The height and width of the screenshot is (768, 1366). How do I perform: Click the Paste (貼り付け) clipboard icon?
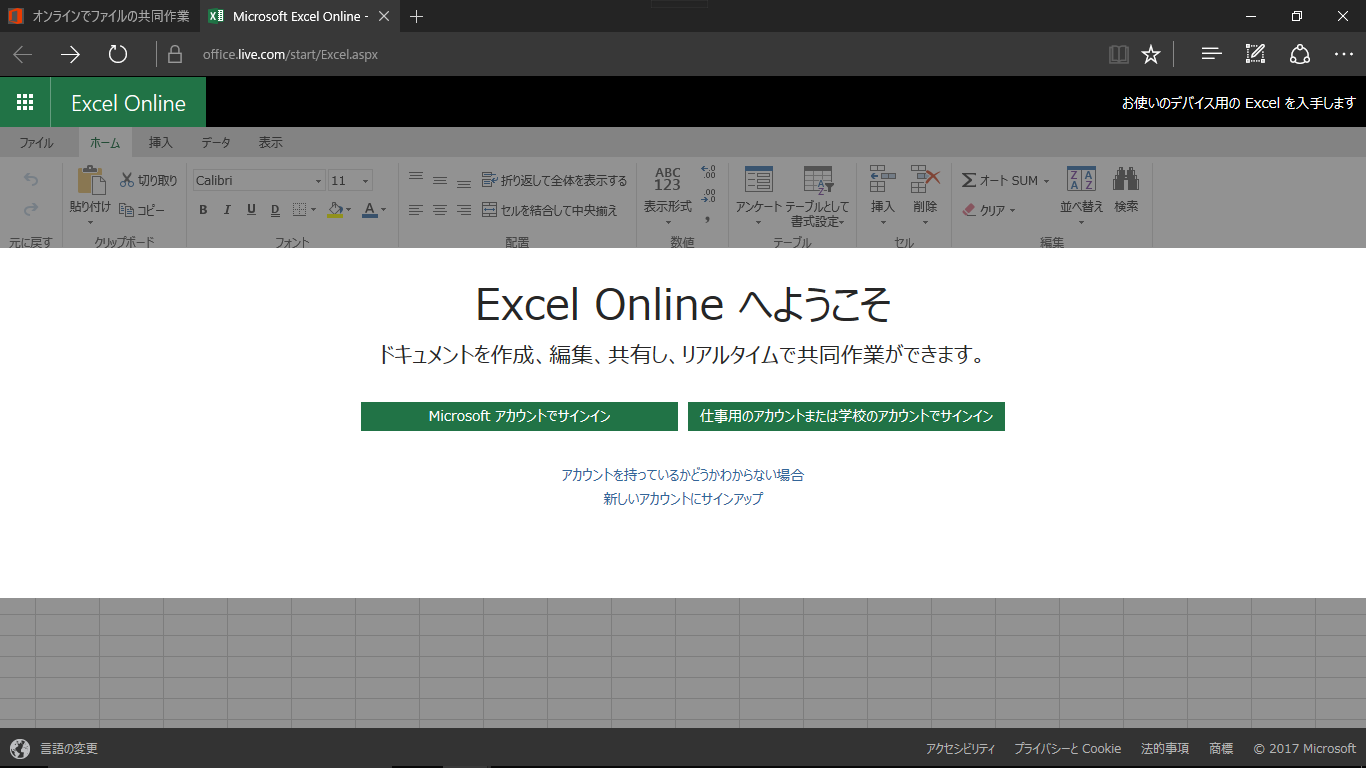pyautogui.click(x=91, y=180)
